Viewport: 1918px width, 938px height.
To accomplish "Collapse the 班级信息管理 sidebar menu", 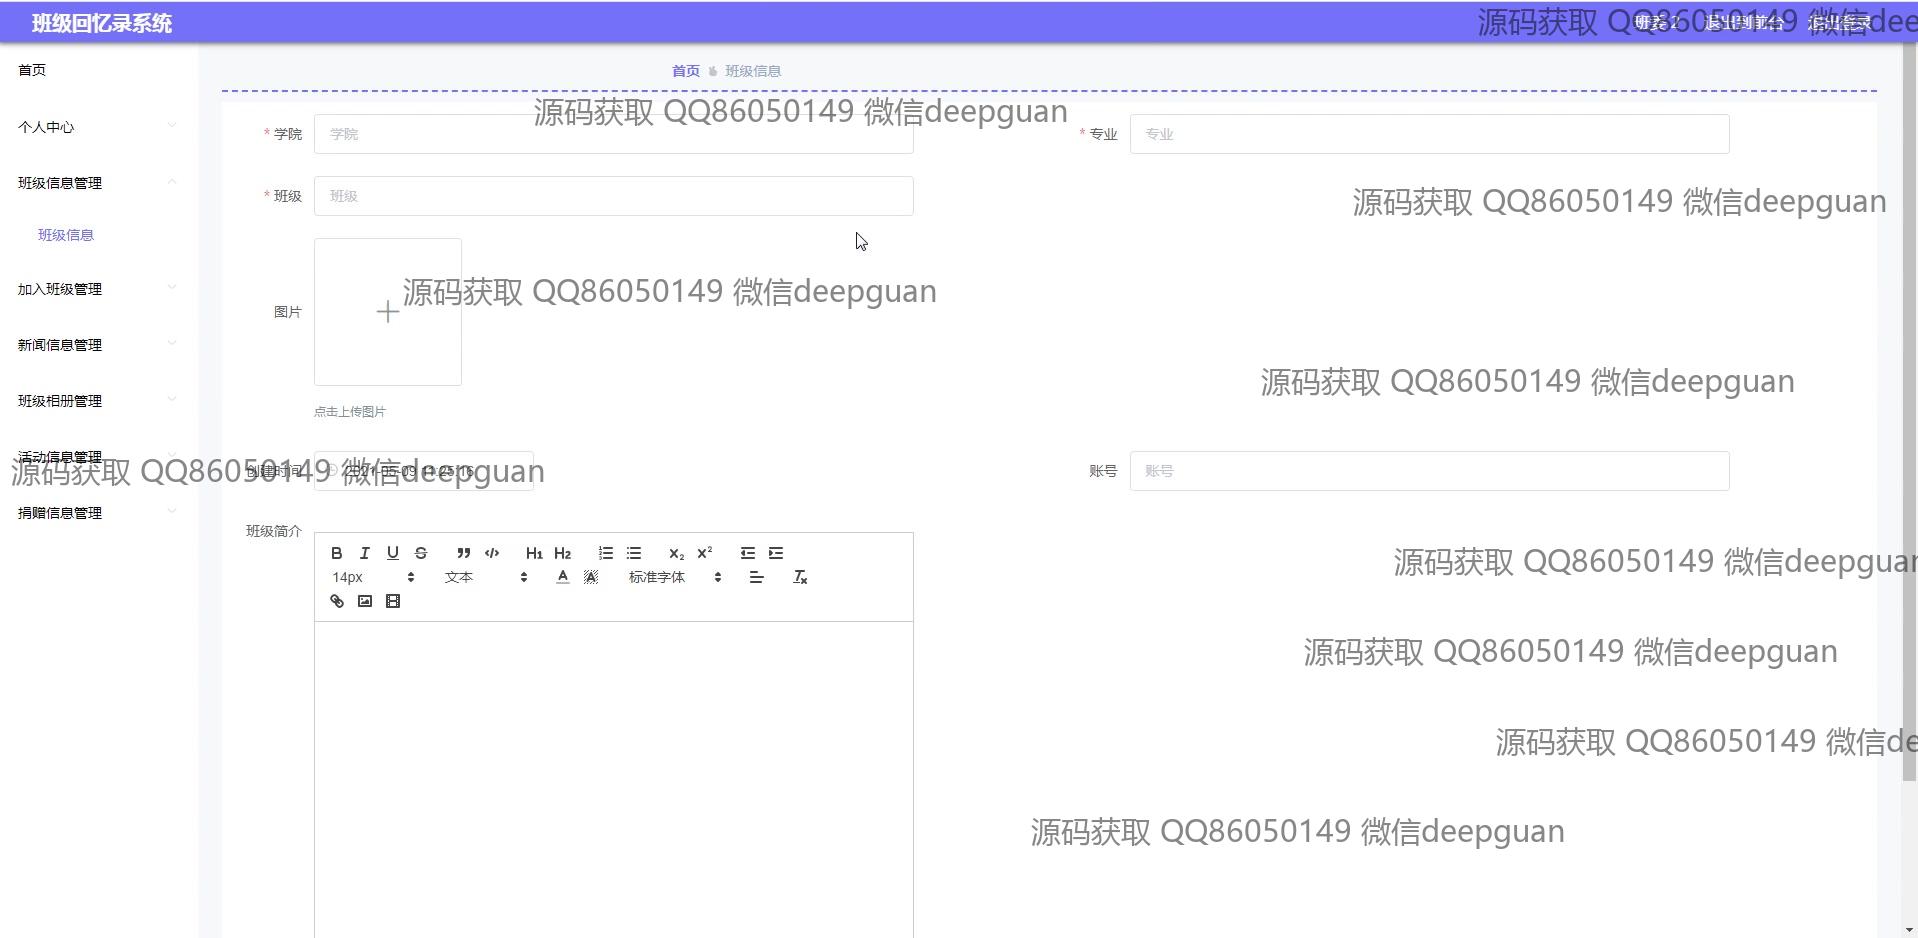I will (98, 183).
